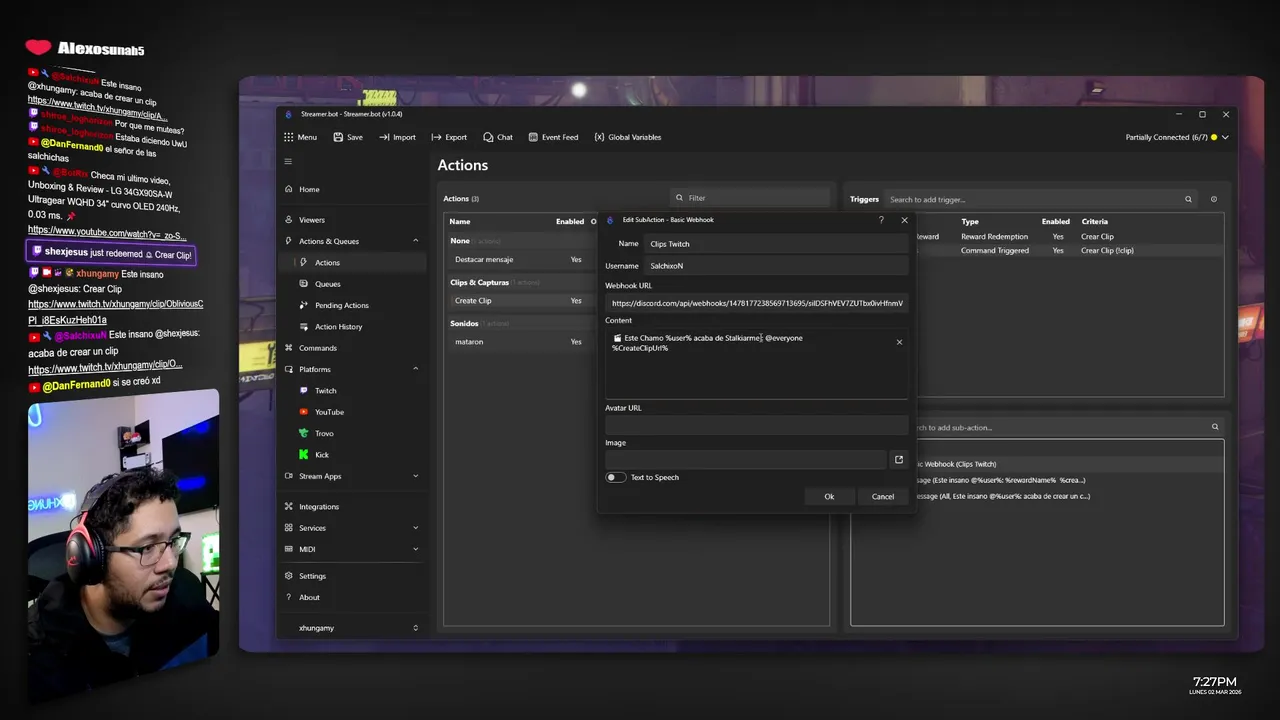Click the Triggers search magnifier icon
Image resolution: width=1280 pixels, height=720 pixels.
pos(1188,199)
